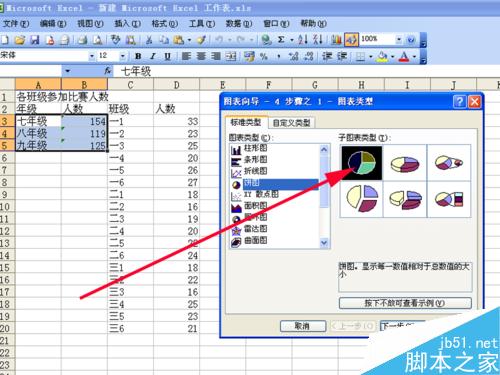Open the AutoSum dropdown arrow

(x=292, y=40)
